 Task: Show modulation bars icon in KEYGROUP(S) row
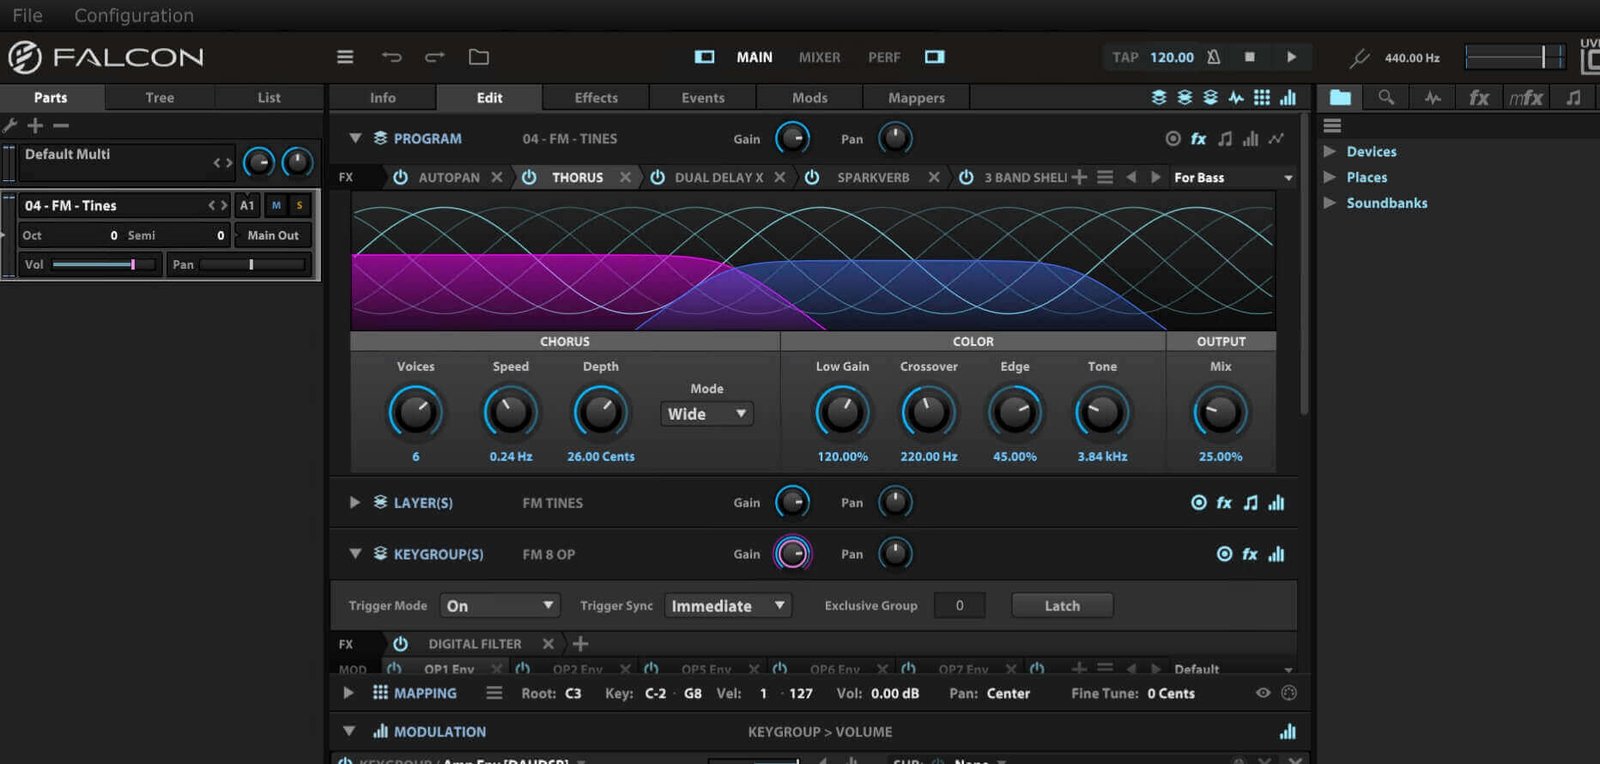(x=1276, y=554)
